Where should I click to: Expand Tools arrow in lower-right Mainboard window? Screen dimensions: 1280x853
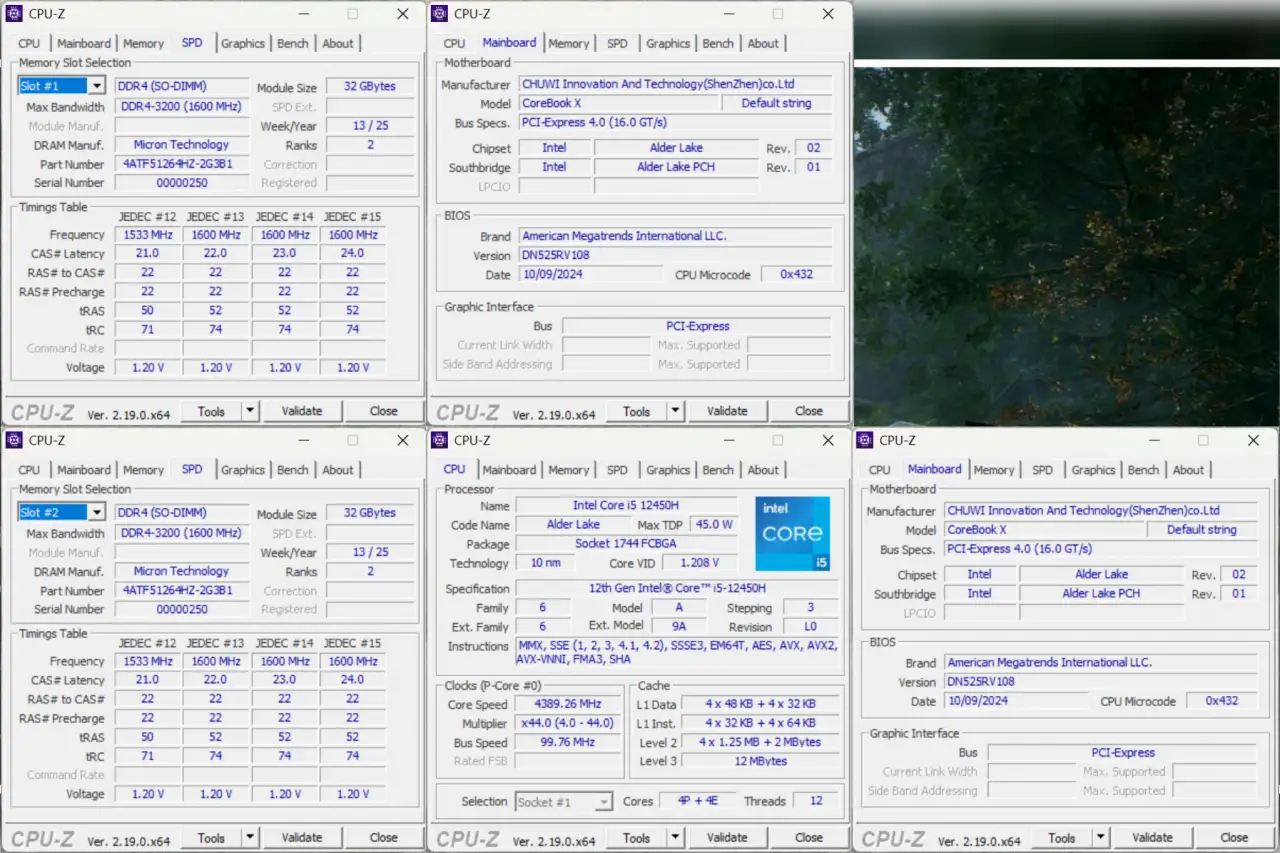pos(1100,838)
